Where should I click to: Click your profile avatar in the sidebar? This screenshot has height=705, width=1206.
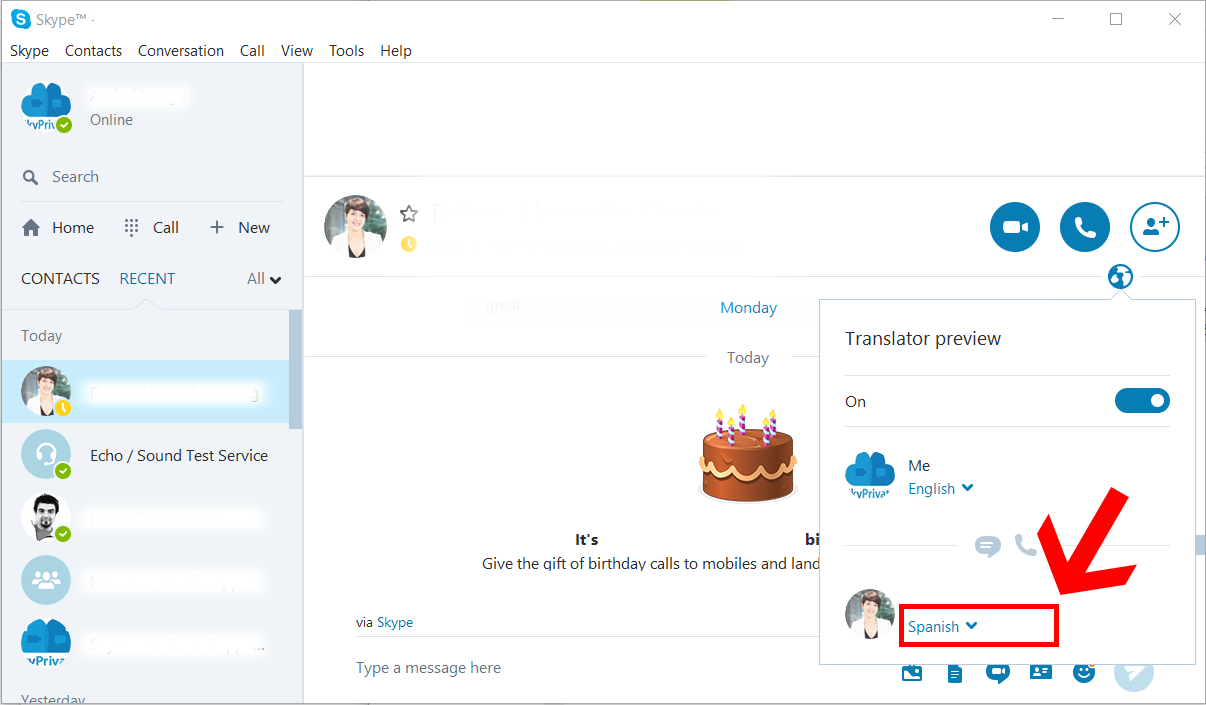(x=46, y=108)
